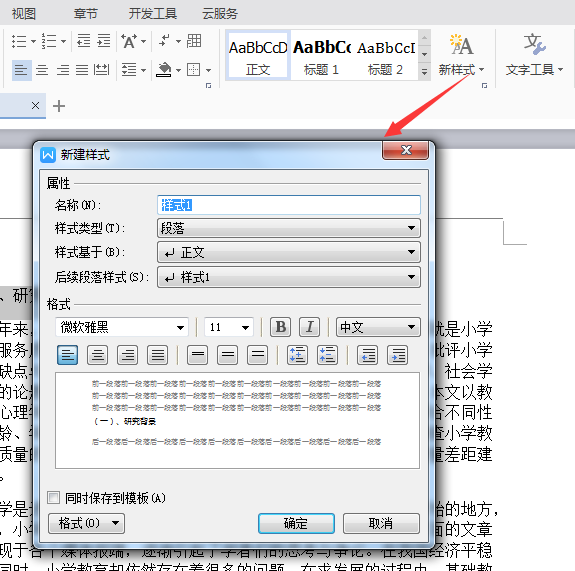This screenshot has height=571, width=575.
Task: Set single line spacing in dialog
Action: (x=197, y=355)
